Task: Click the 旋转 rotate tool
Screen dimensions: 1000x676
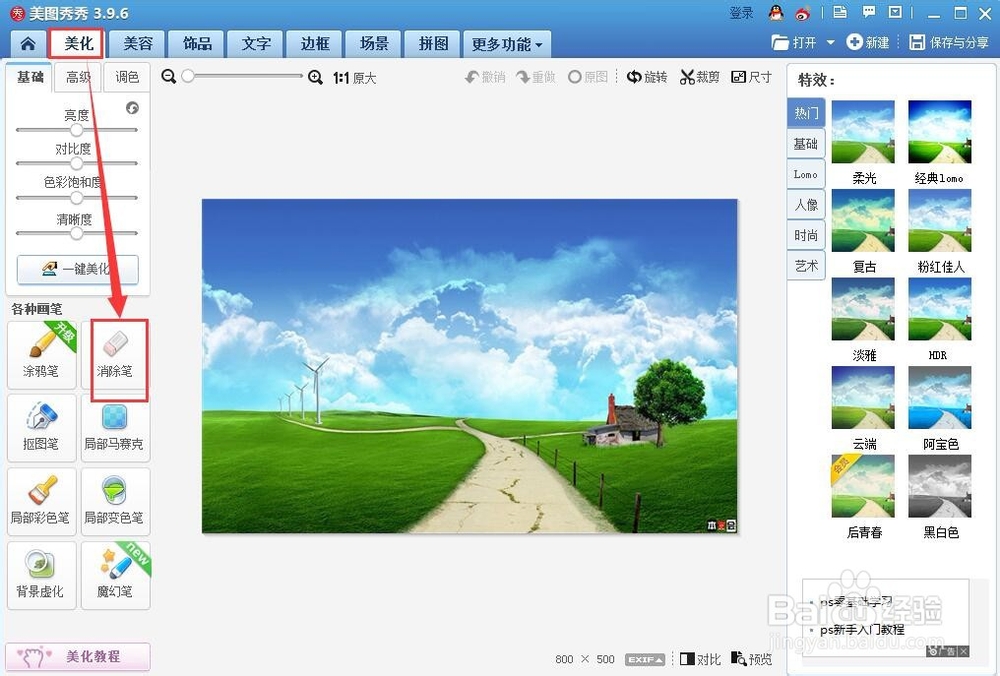Action: click(x=646, y=77)
